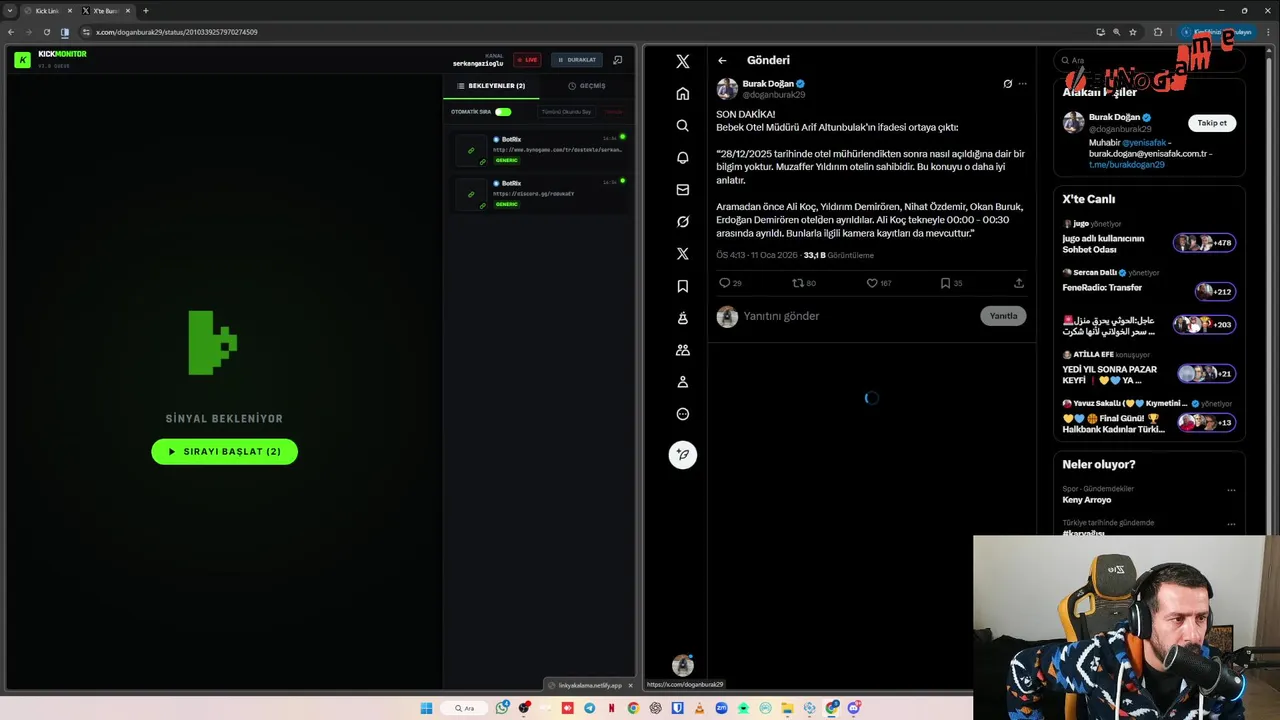The width and height of the screenshot is (1280, 720).
Task: Open Windows Start menu
Action: click(x=426, y=708)
